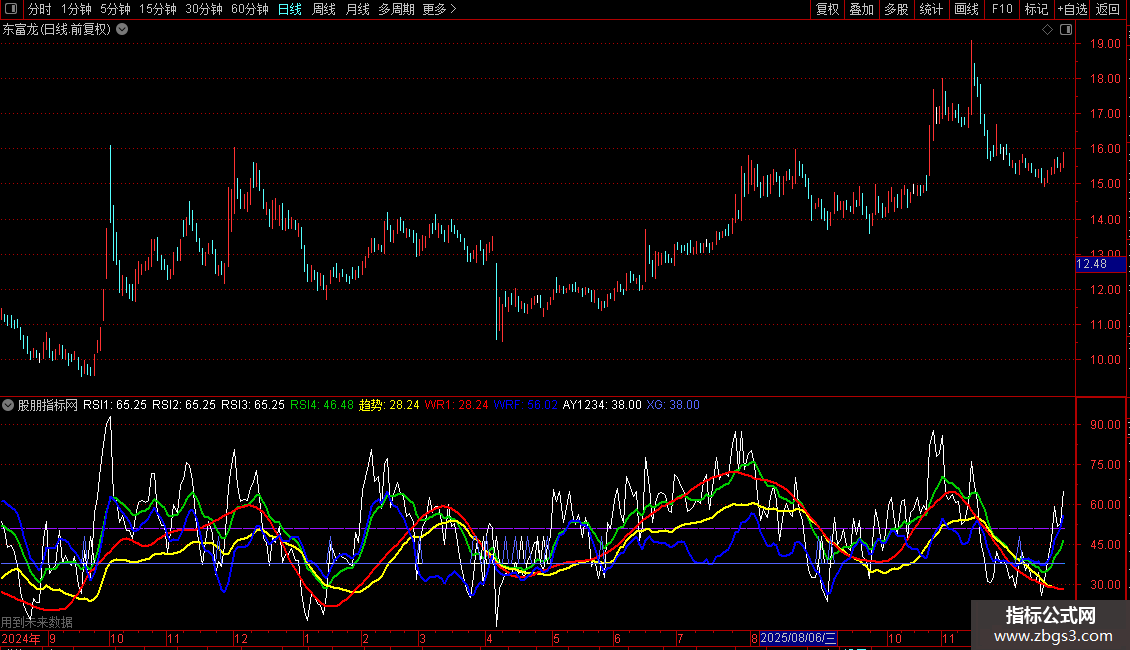Viewport: 1130px width, 650px height.
Task: Click the panel layout icon at top-left
Action: tap(11, 9)
